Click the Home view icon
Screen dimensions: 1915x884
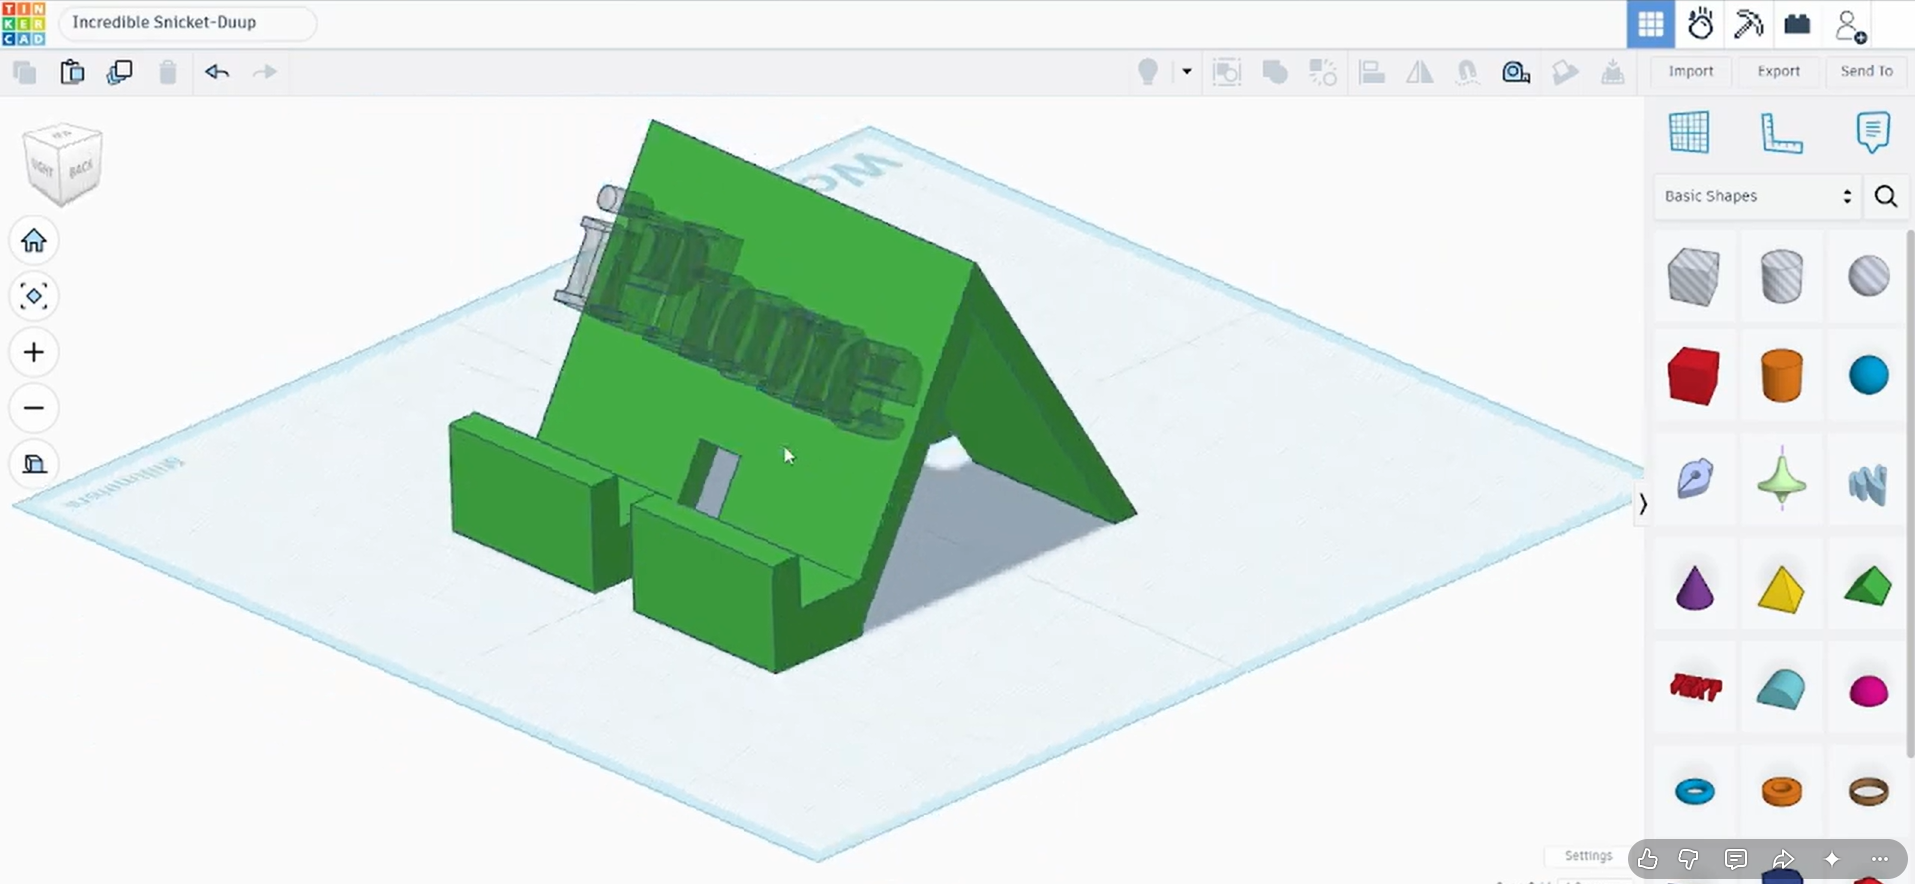coord(33,240)
